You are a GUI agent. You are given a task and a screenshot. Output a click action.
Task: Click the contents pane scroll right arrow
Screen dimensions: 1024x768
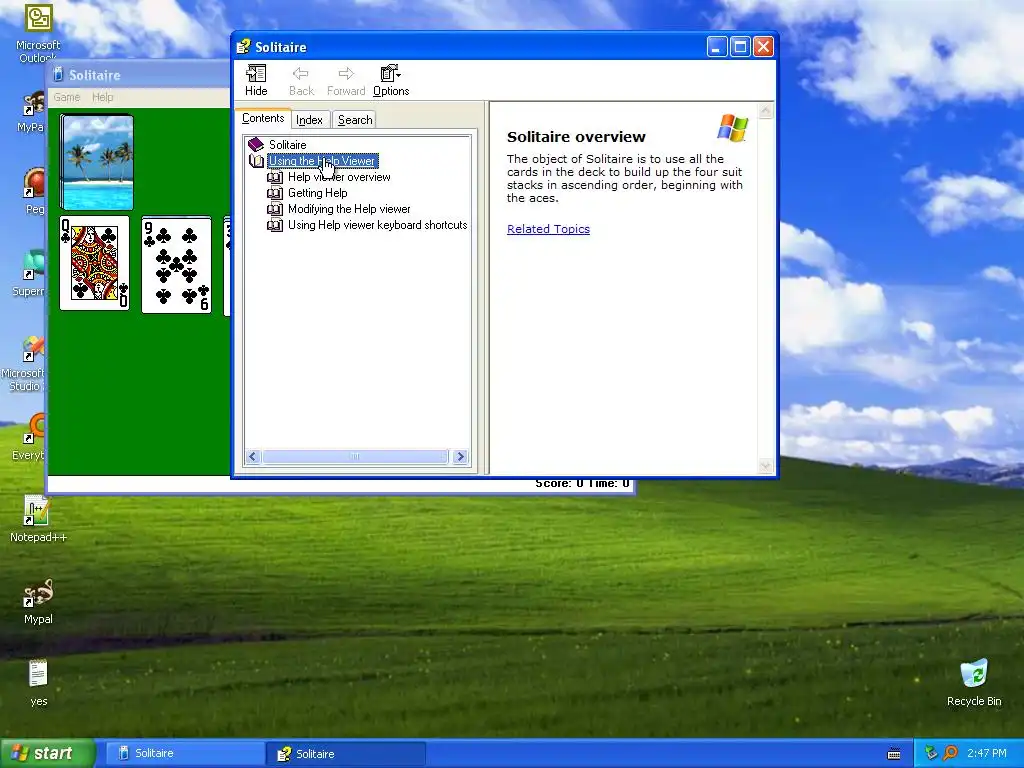pyautogui.click(x=460, y=456)
